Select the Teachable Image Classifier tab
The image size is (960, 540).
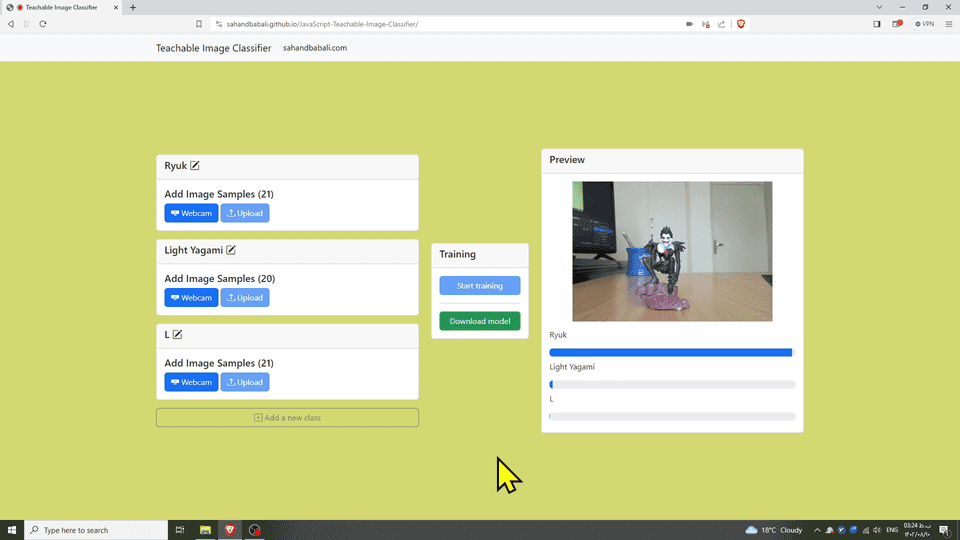[61, 7]
